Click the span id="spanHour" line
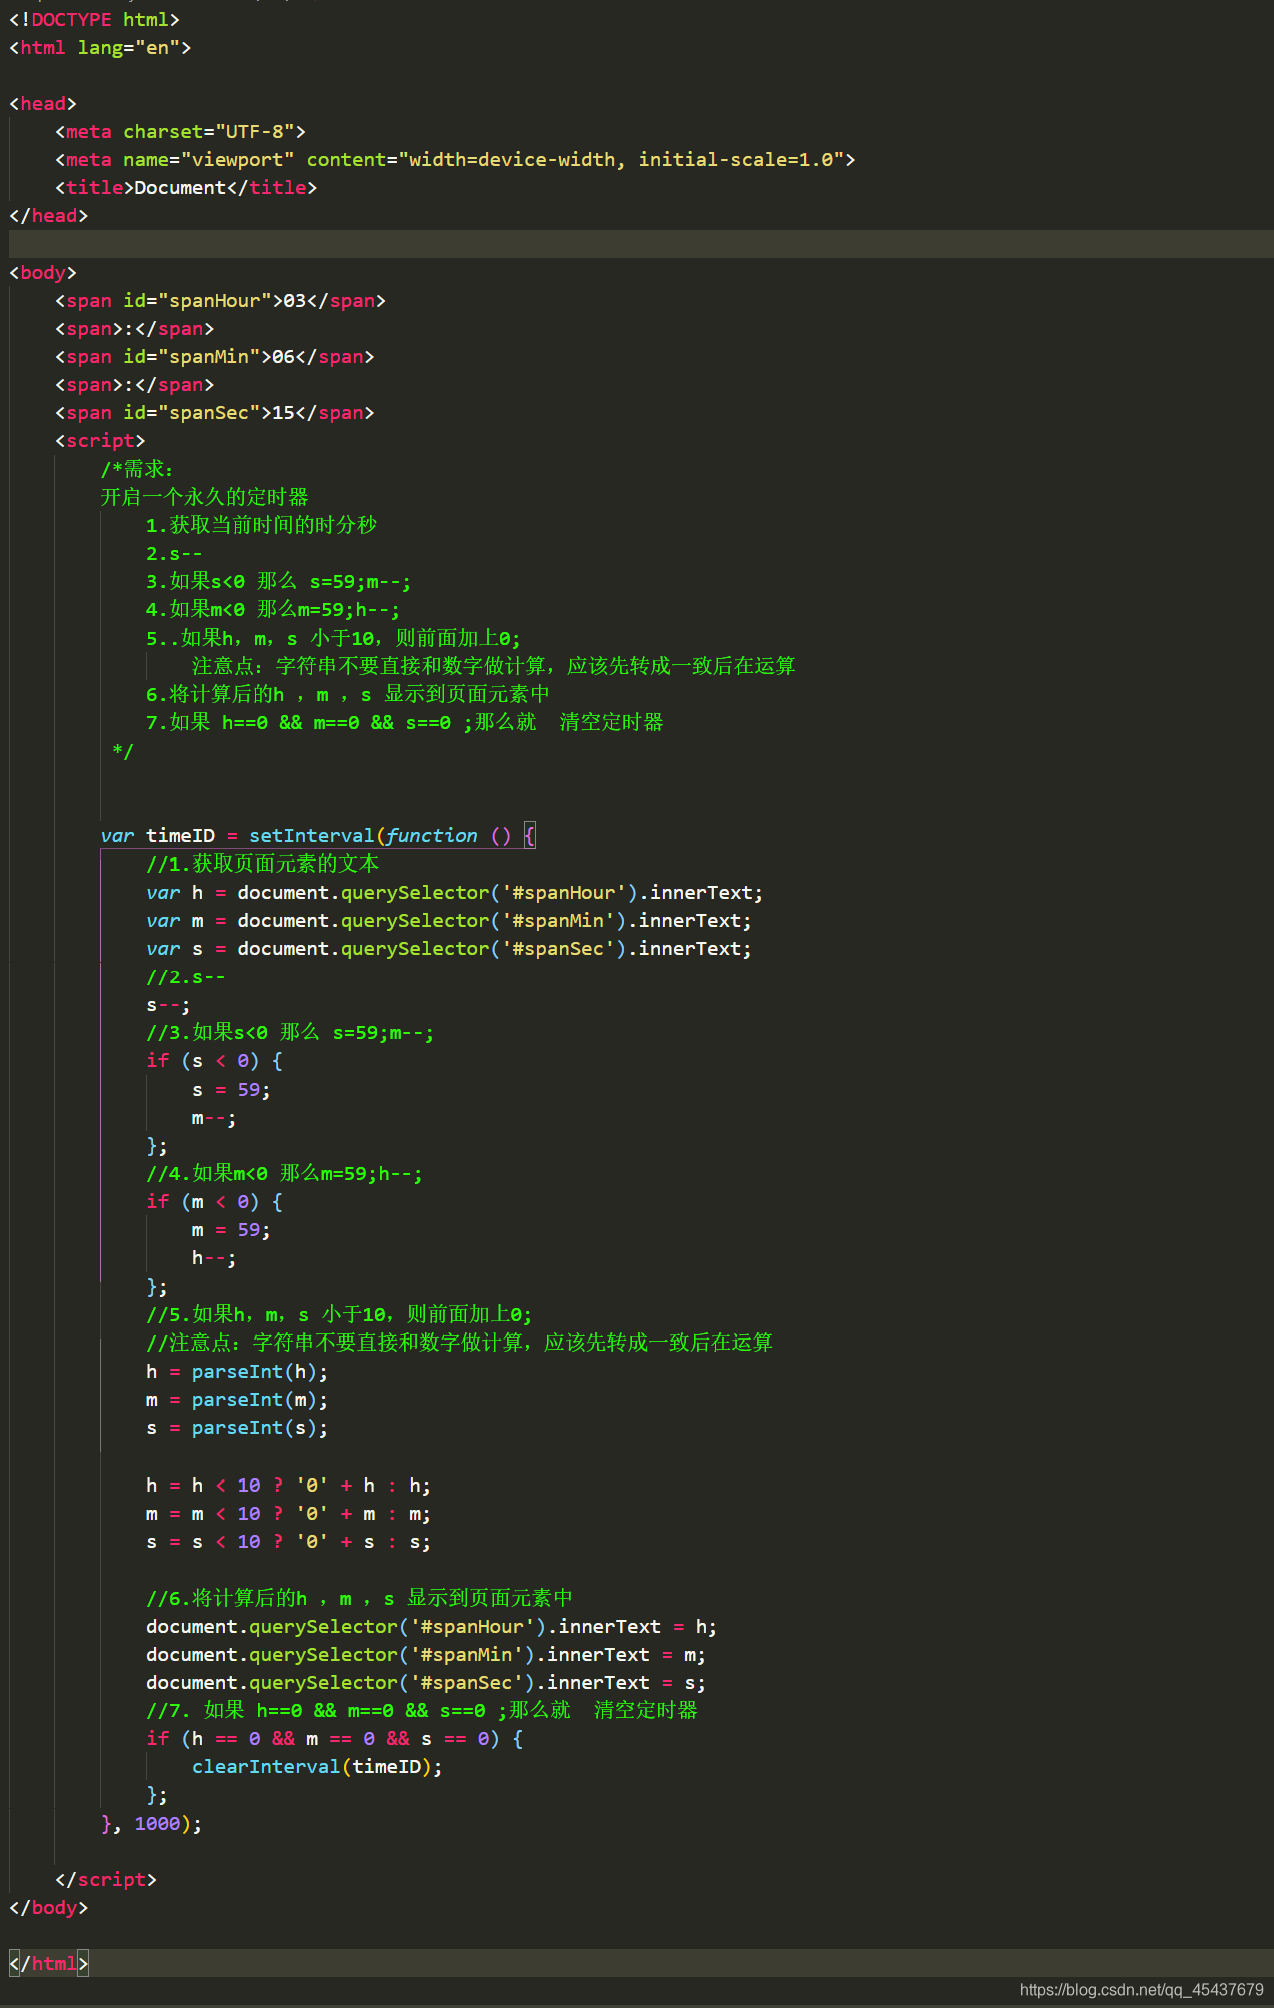 (220, 301)
